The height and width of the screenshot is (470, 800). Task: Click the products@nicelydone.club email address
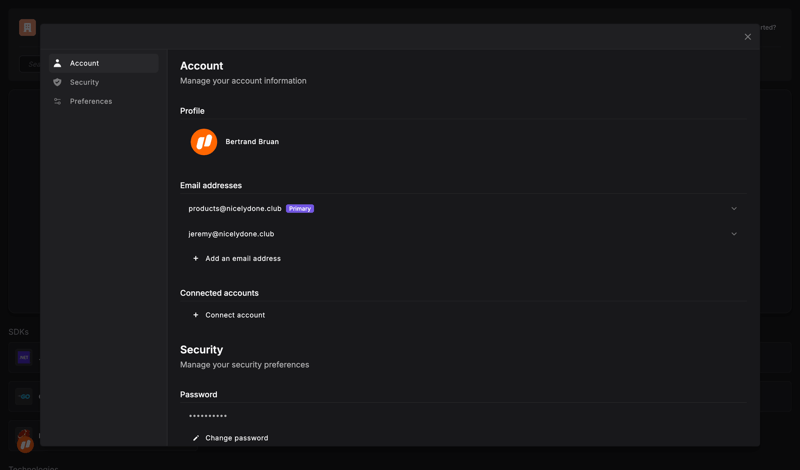click(x=235, y=209)
